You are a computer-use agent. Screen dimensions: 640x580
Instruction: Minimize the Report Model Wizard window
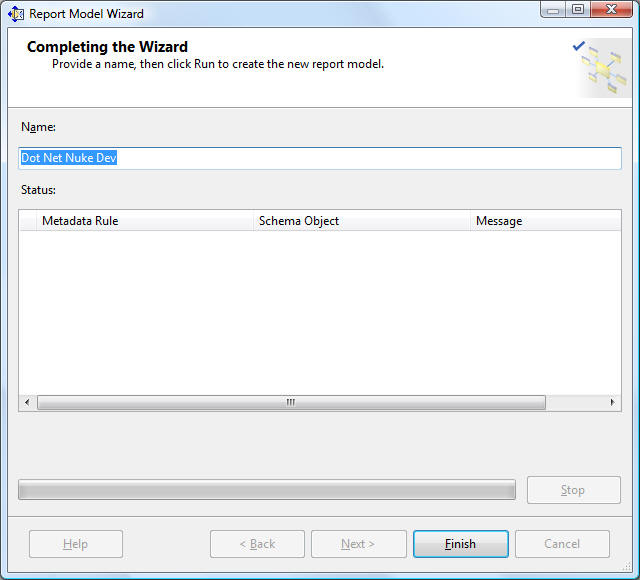pyautogui.click(x=553, y=9)
